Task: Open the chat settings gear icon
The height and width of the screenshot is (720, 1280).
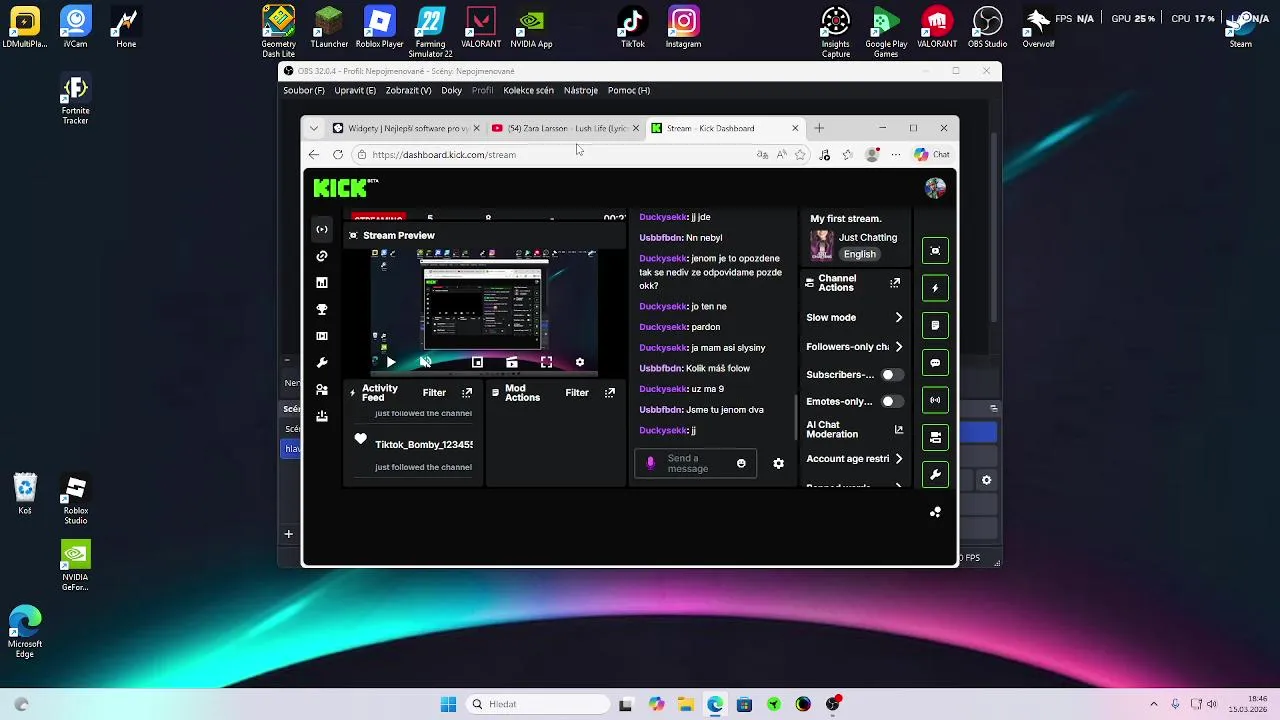Action: [x=778, y=464]
